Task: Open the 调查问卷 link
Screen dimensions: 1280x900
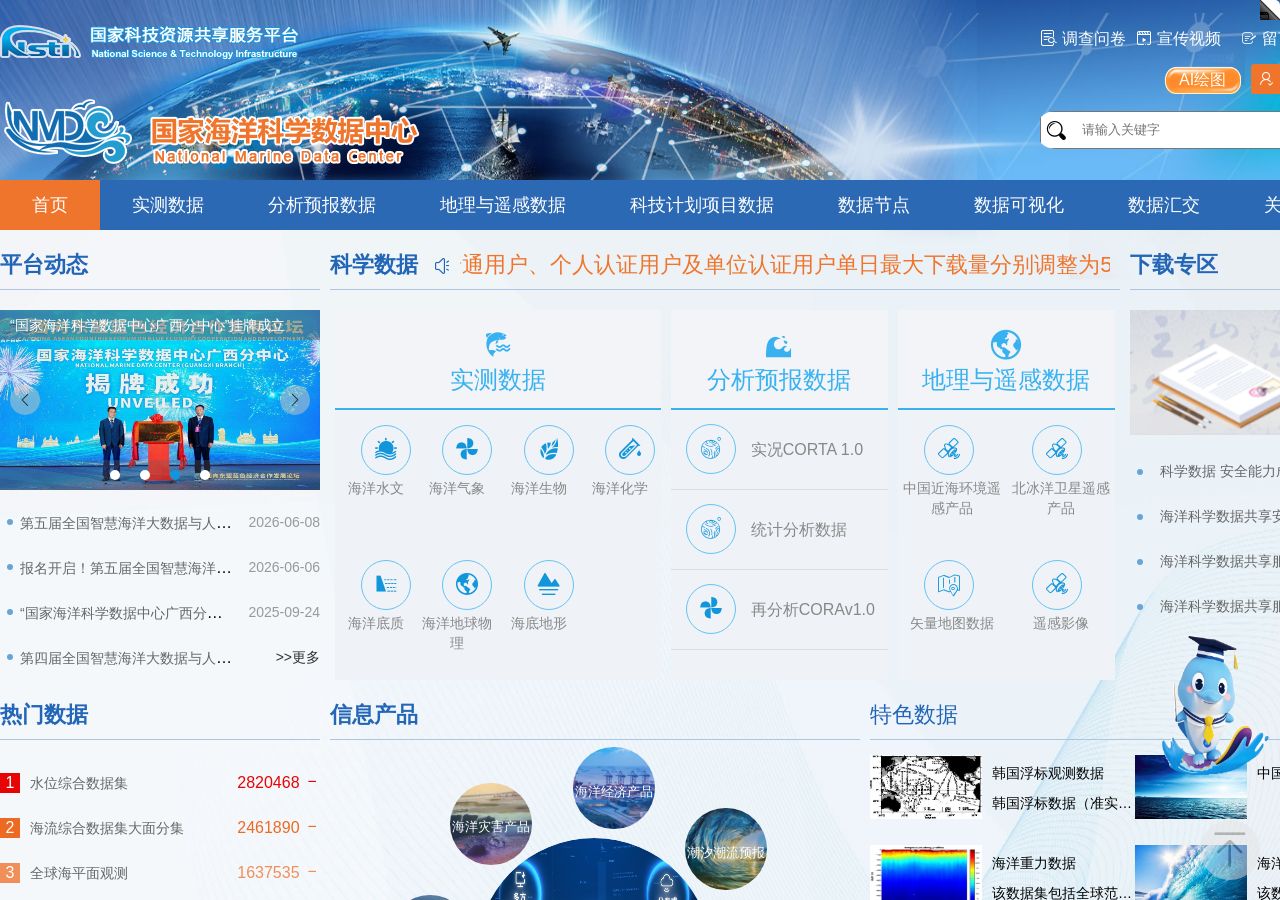Action: click(1083, 38)
